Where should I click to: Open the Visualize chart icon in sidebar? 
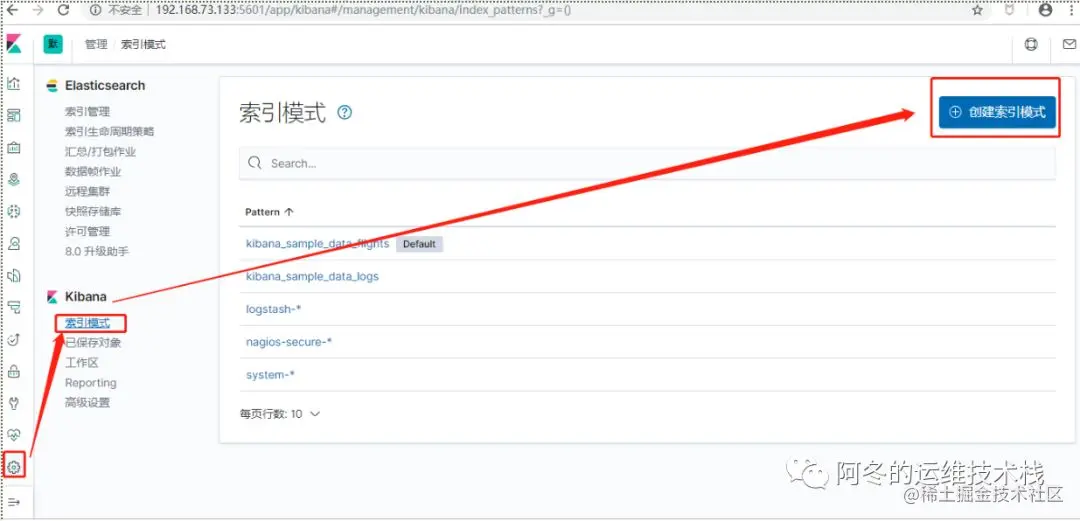[x=14, y=83]
